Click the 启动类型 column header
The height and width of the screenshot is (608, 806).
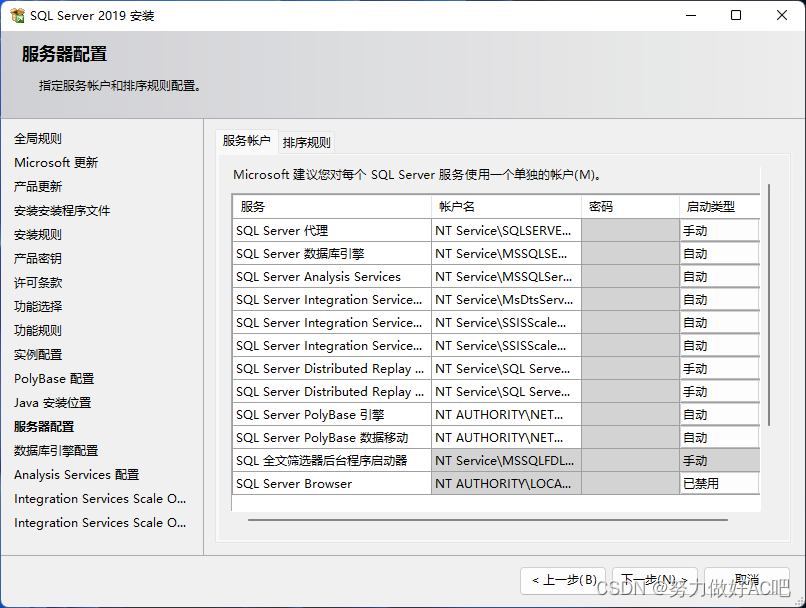click(720, 207)
